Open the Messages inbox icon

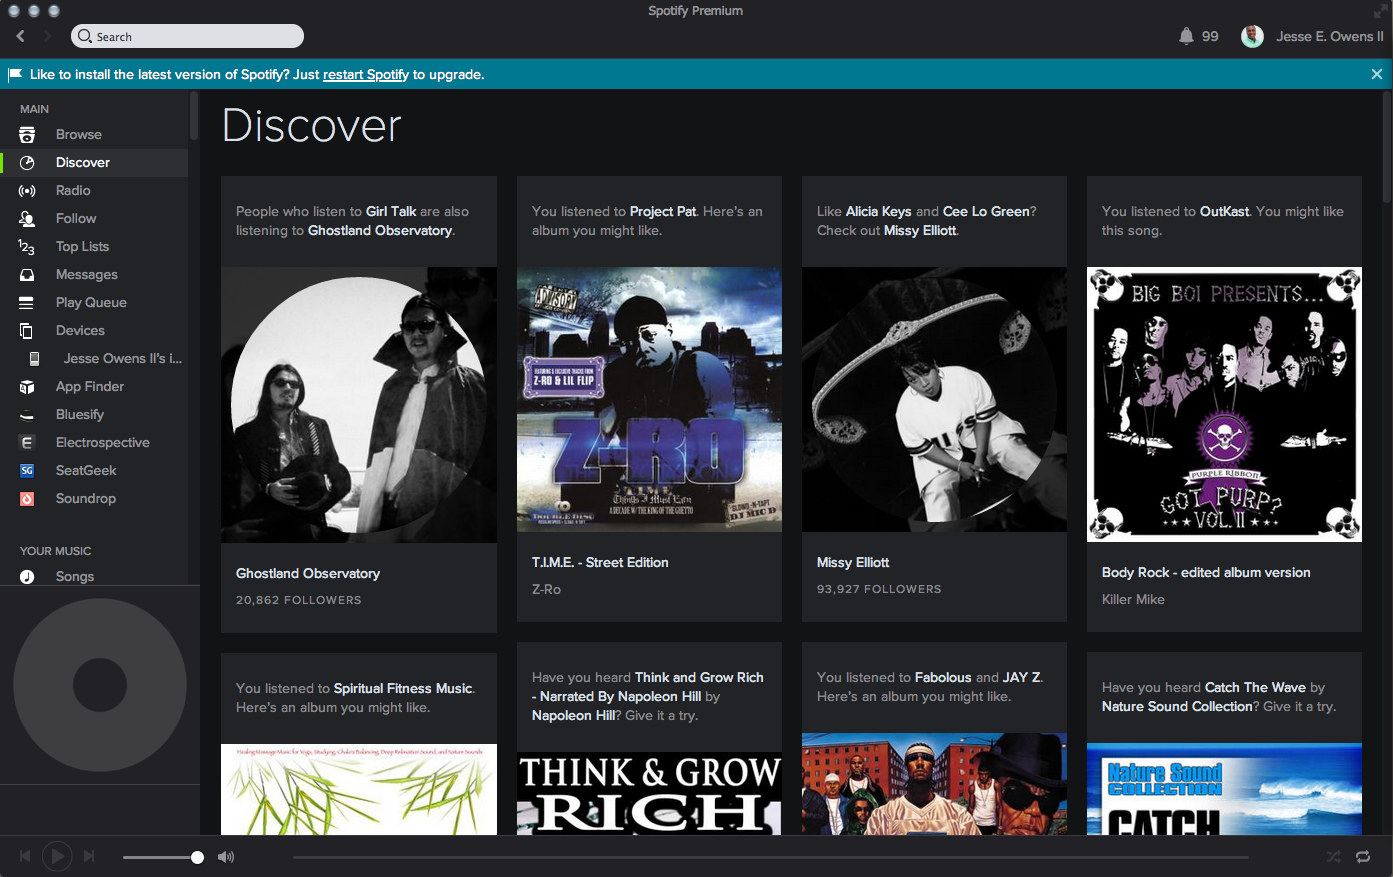click(x=27, y=275)
